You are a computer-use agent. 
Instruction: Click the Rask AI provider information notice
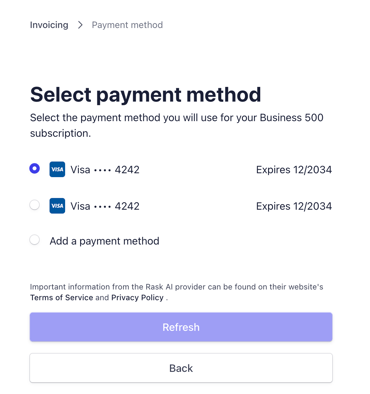(176, 292)
